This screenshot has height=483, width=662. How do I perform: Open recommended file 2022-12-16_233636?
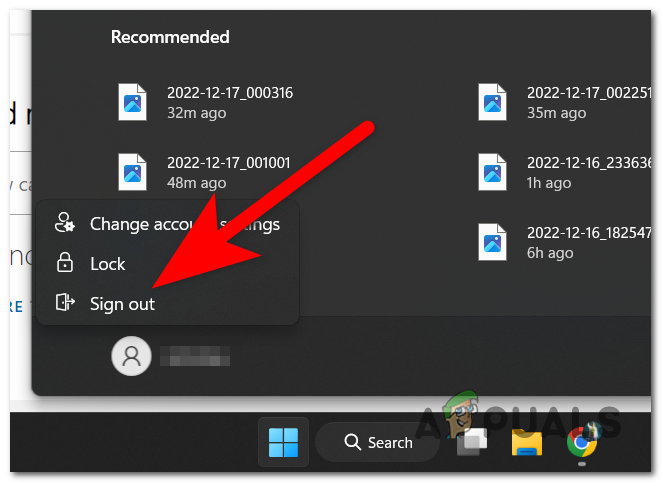click(x=564, y=173)
